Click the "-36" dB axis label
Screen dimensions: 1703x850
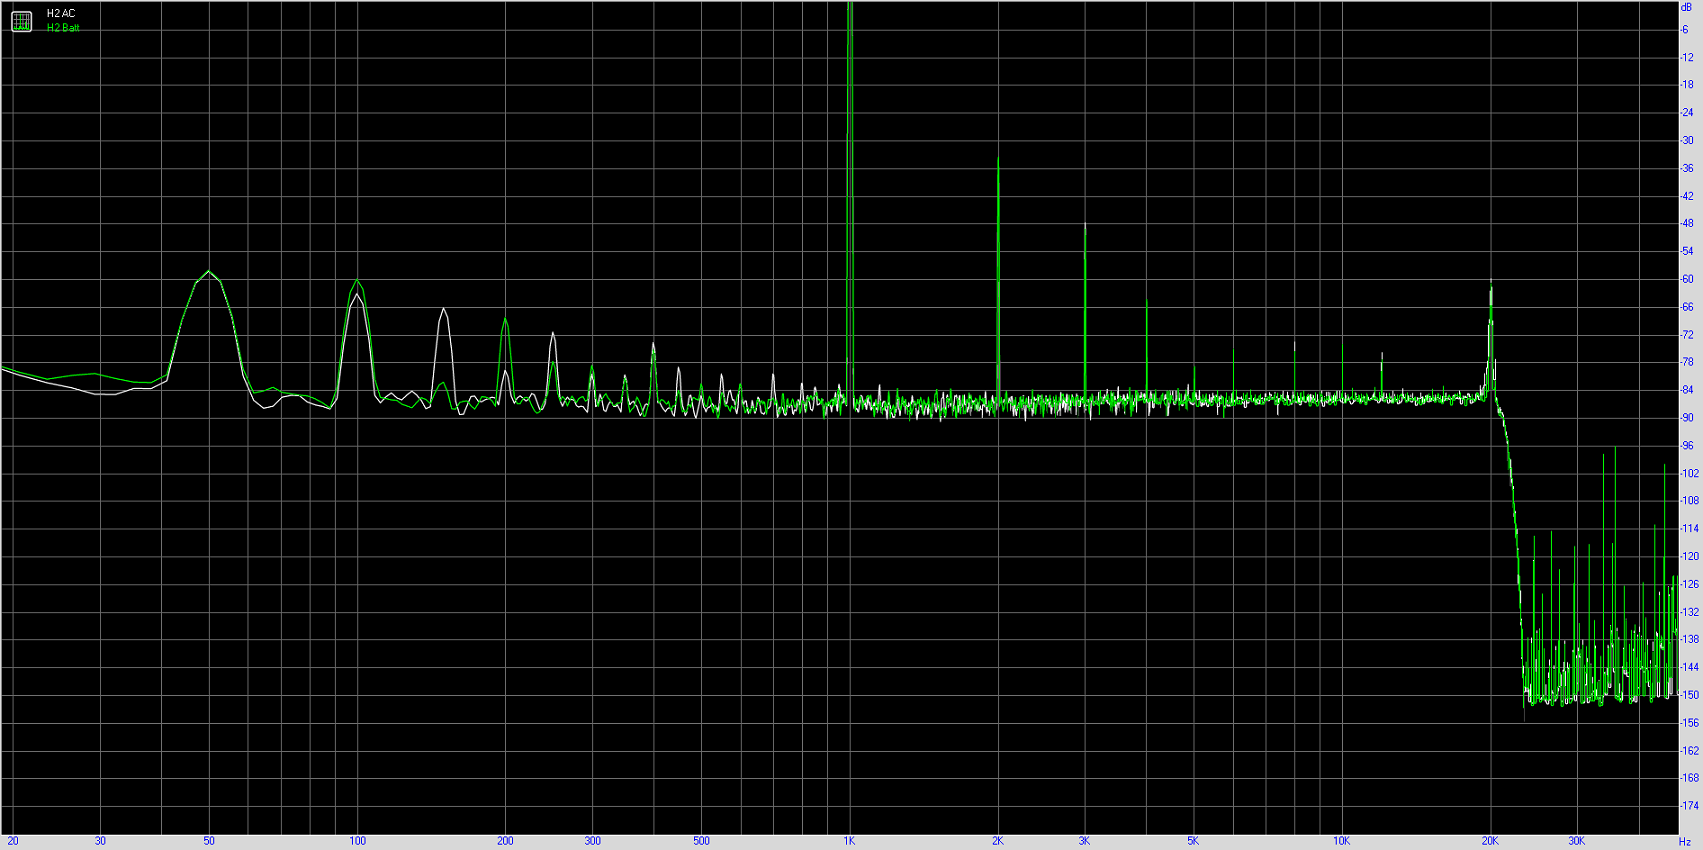(x=1687, y=168)
